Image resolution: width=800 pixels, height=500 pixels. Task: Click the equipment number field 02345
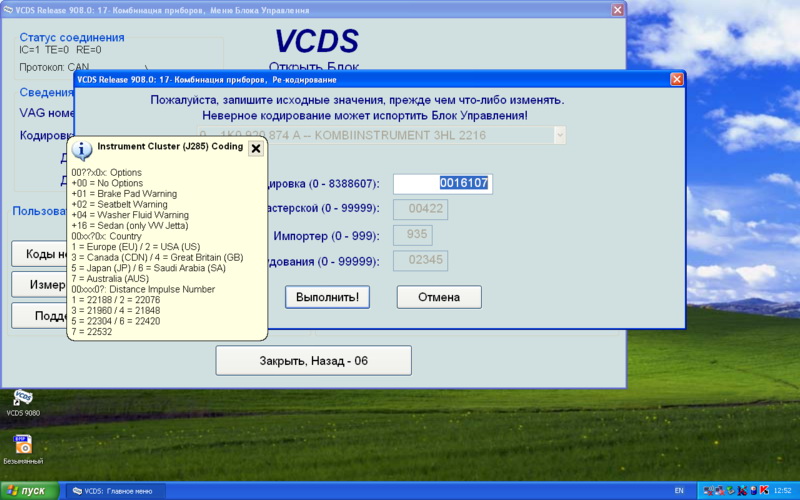click(x=420, y=260)
